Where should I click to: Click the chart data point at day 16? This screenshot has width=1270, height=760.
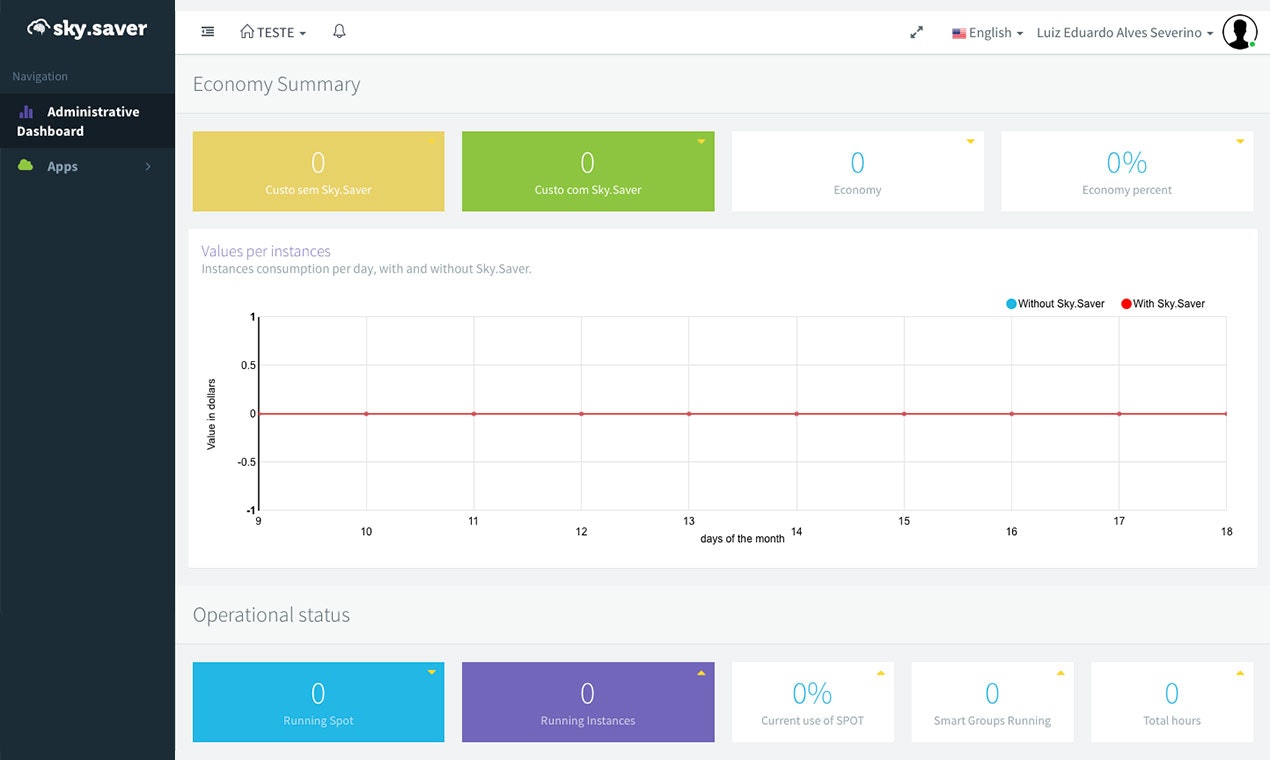pos(1012,413)
